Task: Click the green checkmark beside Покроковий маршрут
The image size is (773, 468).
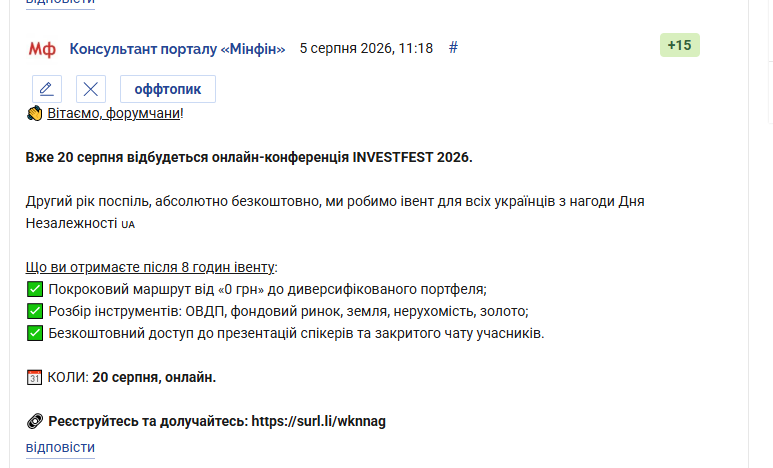Action: (x=35, y=289)
